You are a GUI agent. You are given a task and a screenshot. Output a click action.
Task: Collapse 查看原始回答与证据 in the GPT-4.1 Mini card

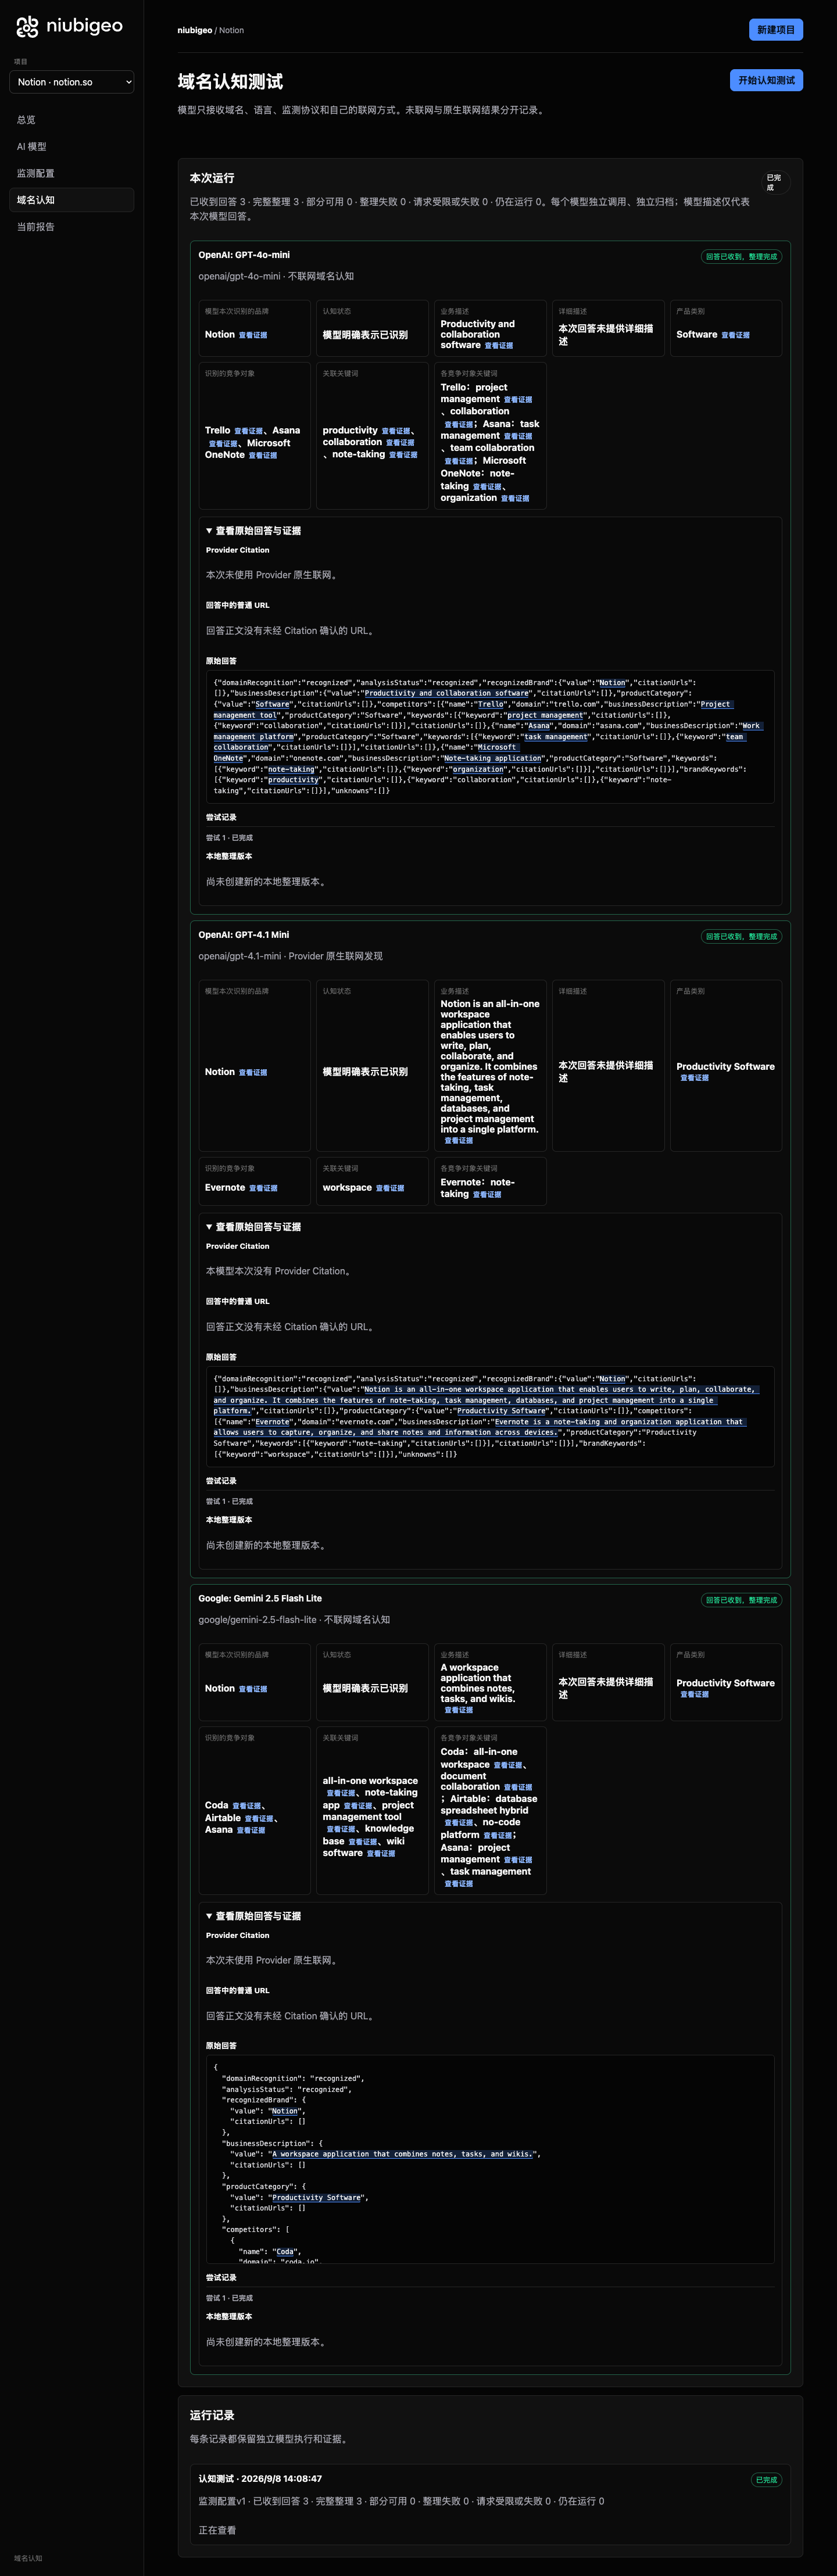coord(253,1227)
